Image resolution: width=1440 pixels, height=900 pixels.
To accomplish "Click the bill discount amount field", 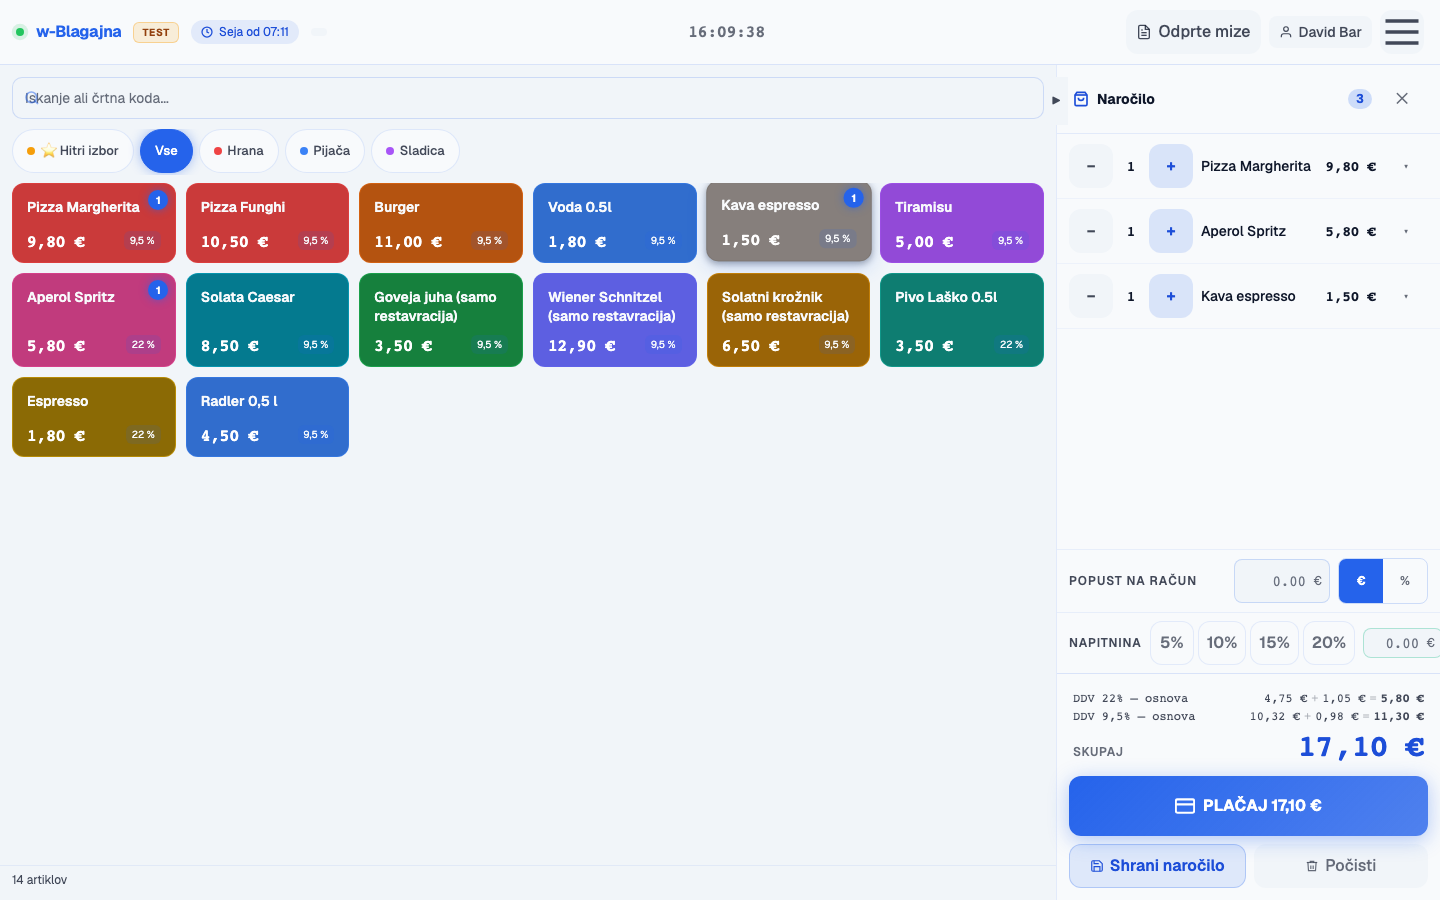I will (x=1282, y=581).
